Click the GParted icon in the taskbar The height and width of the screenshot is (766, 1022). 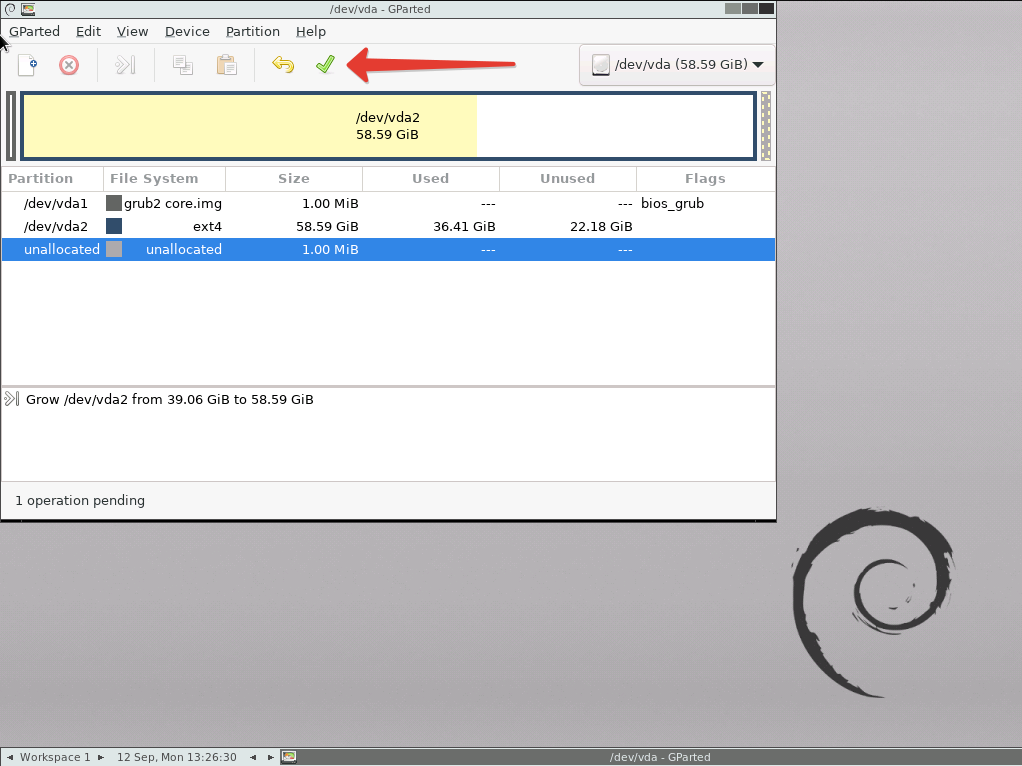(x=289, y=757)
